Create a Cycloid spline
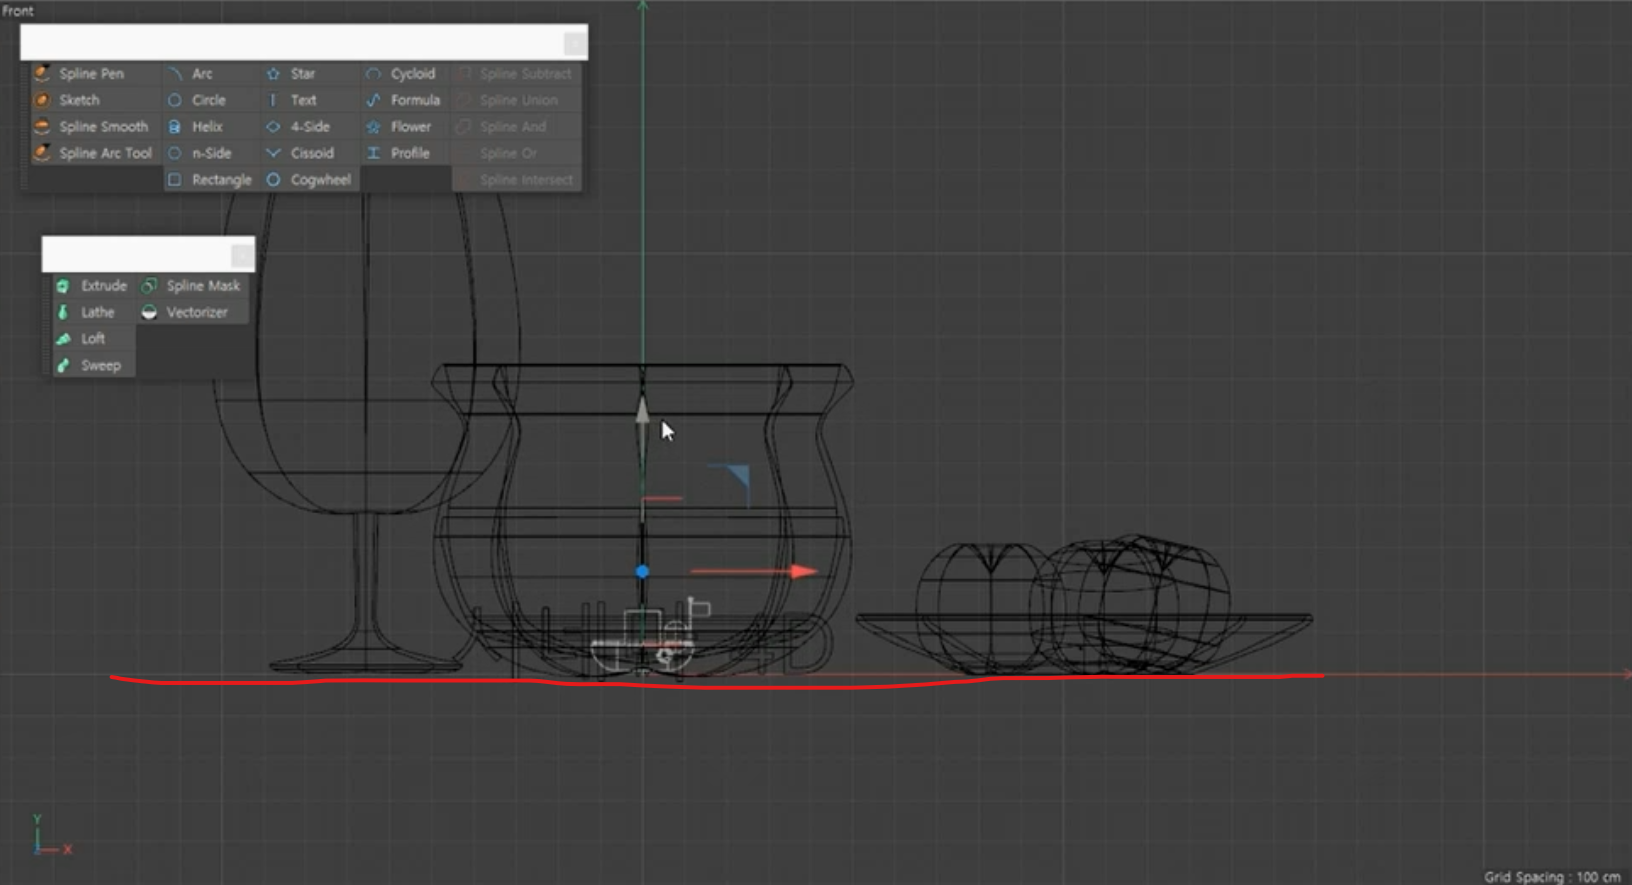This screenshot has width=1632, height=885. pyautogui.click(x=405, y=74)
